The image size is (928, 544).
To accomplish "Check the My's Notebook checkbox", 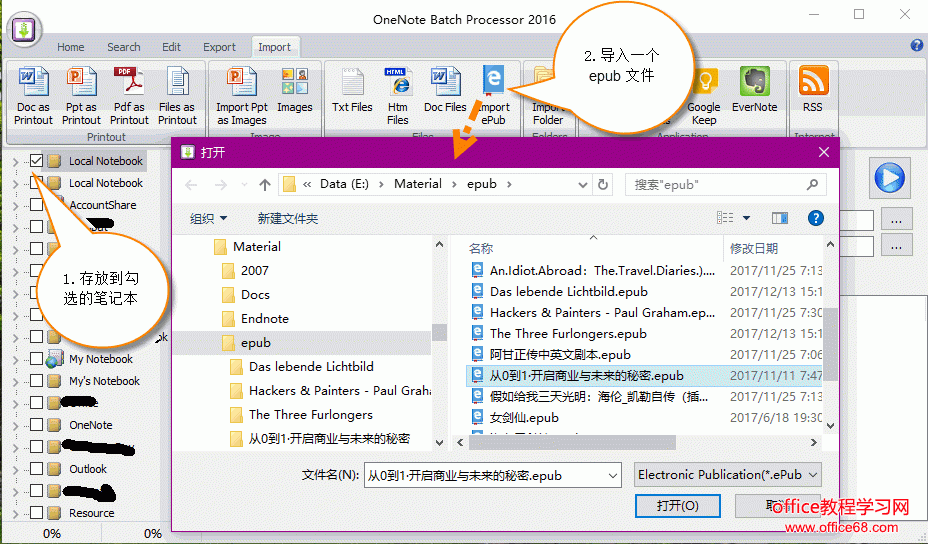I will click(x=36, y=381).
